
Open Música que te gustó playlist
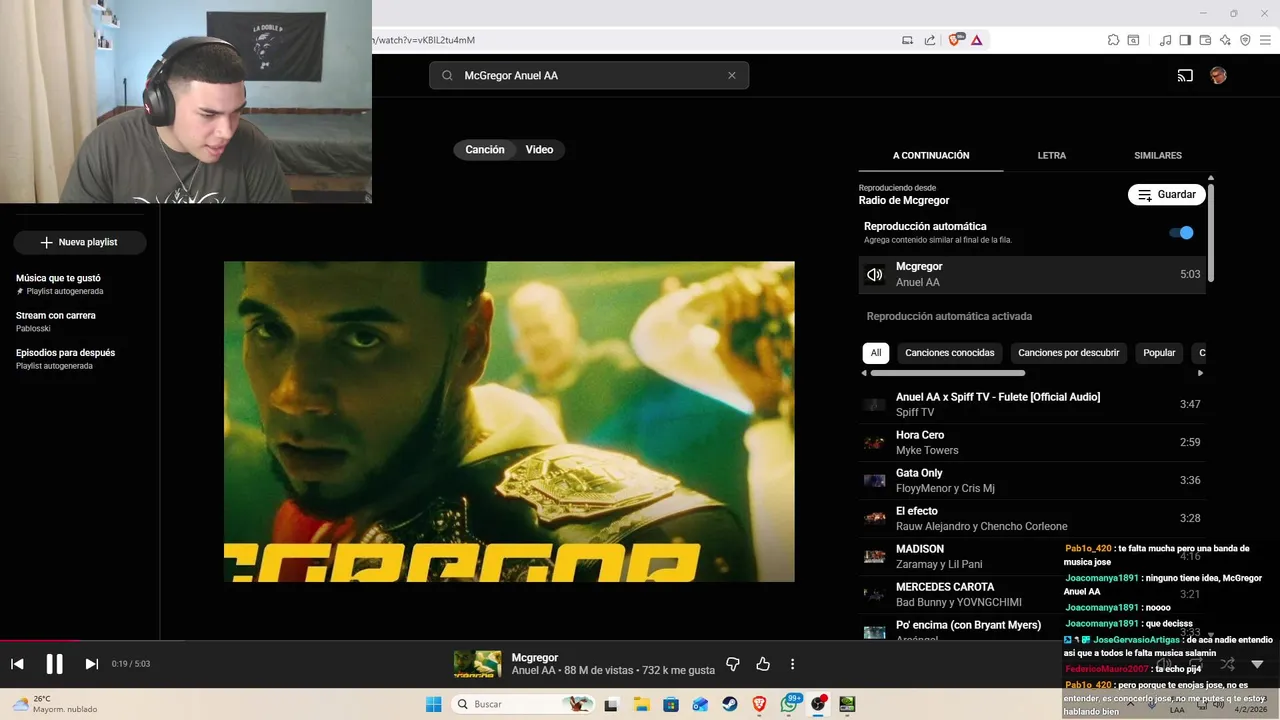coord(80,284)
